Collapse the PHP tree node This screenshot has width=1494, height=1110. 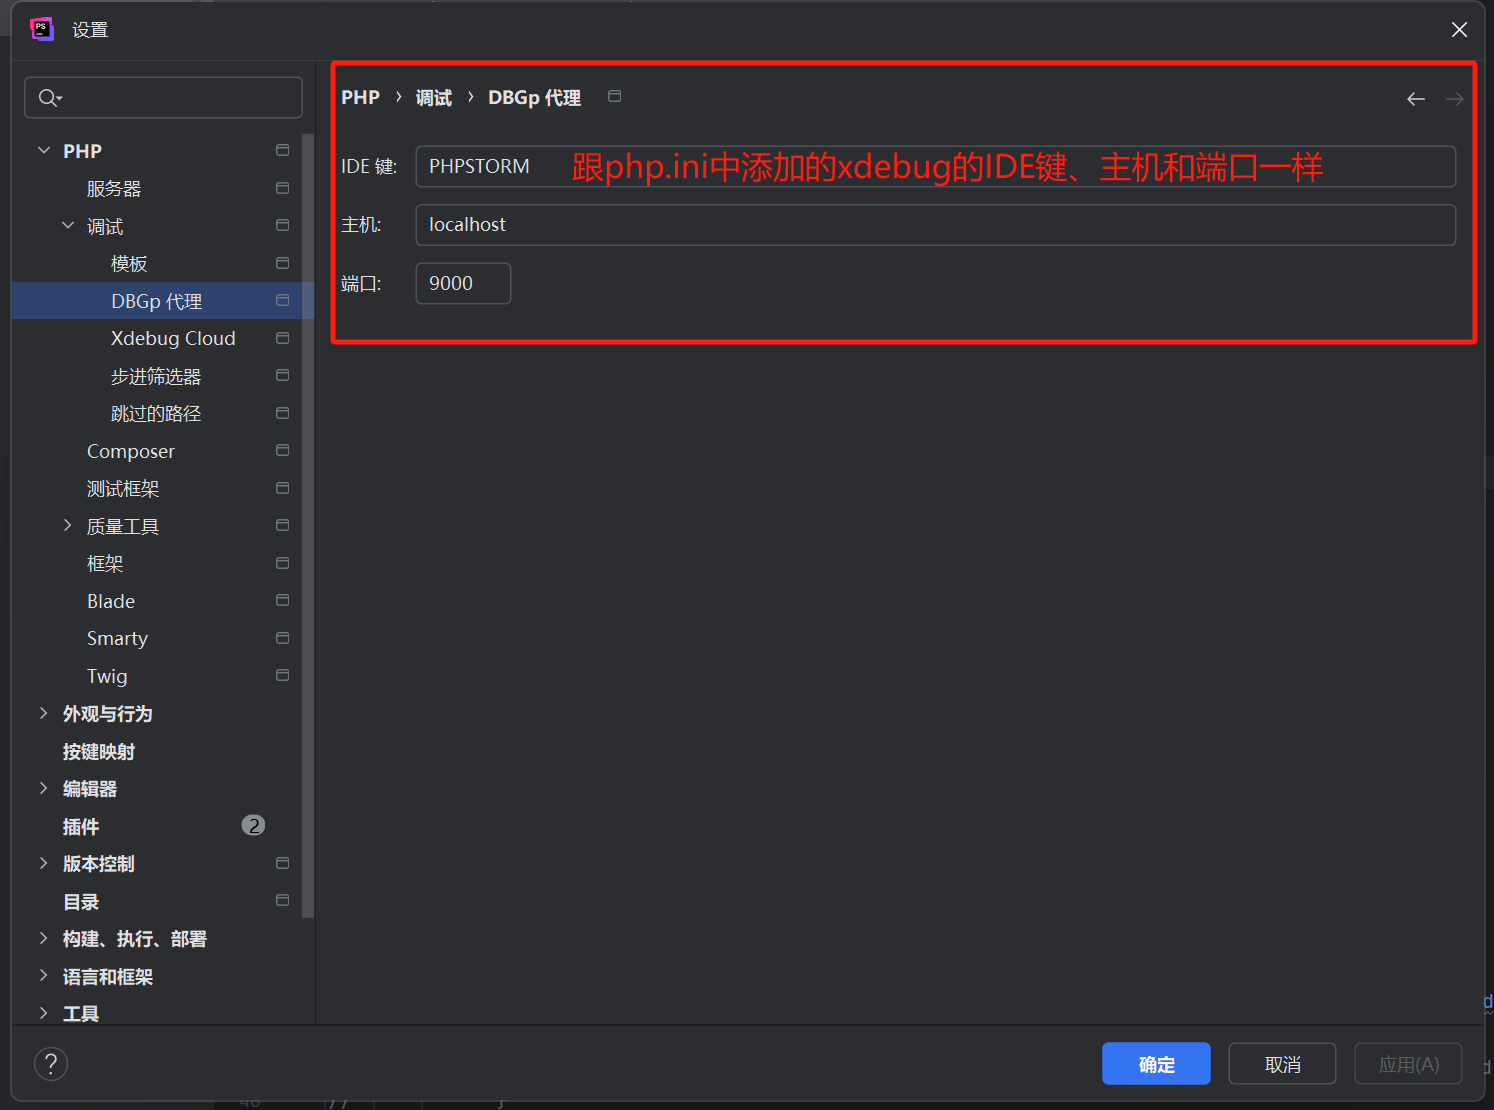(44, 150)
